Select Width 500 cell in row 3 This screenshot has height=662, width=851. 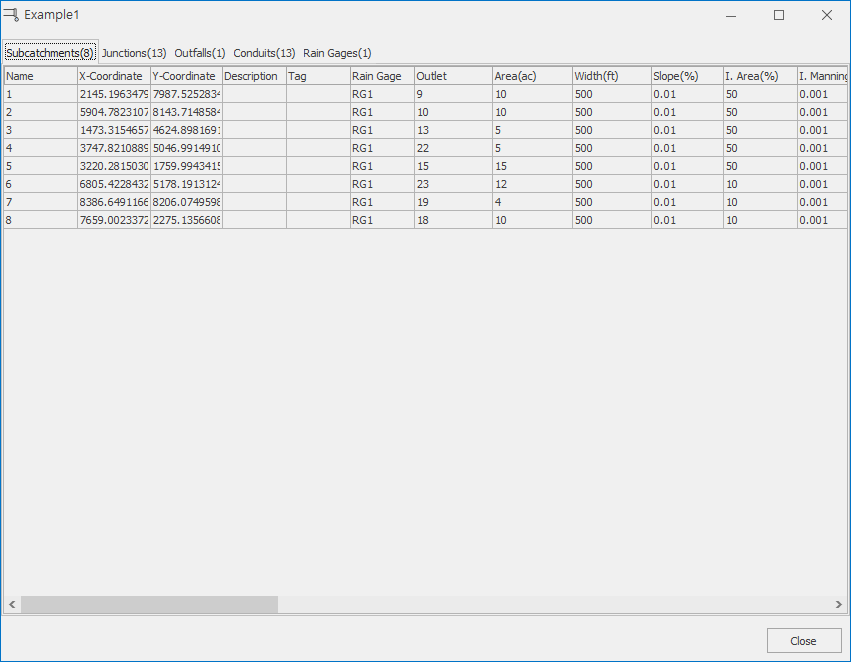[612, 130]
